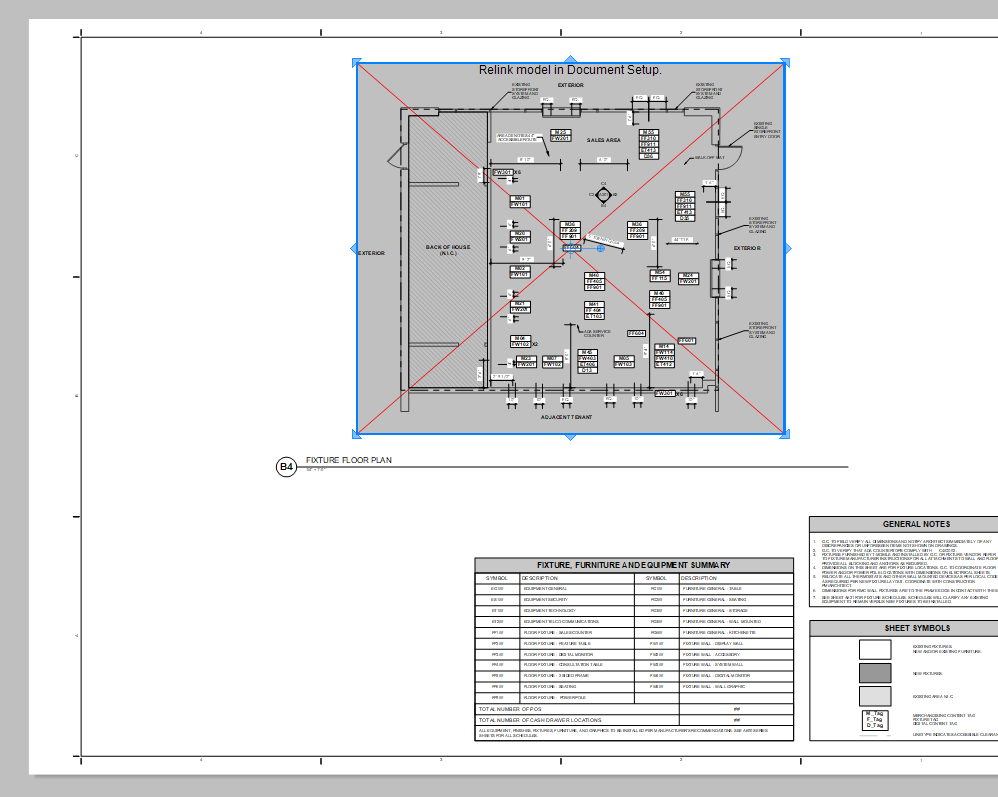Grab the top-left corner selection handle
998x797 pixels.
pos(356,62)
